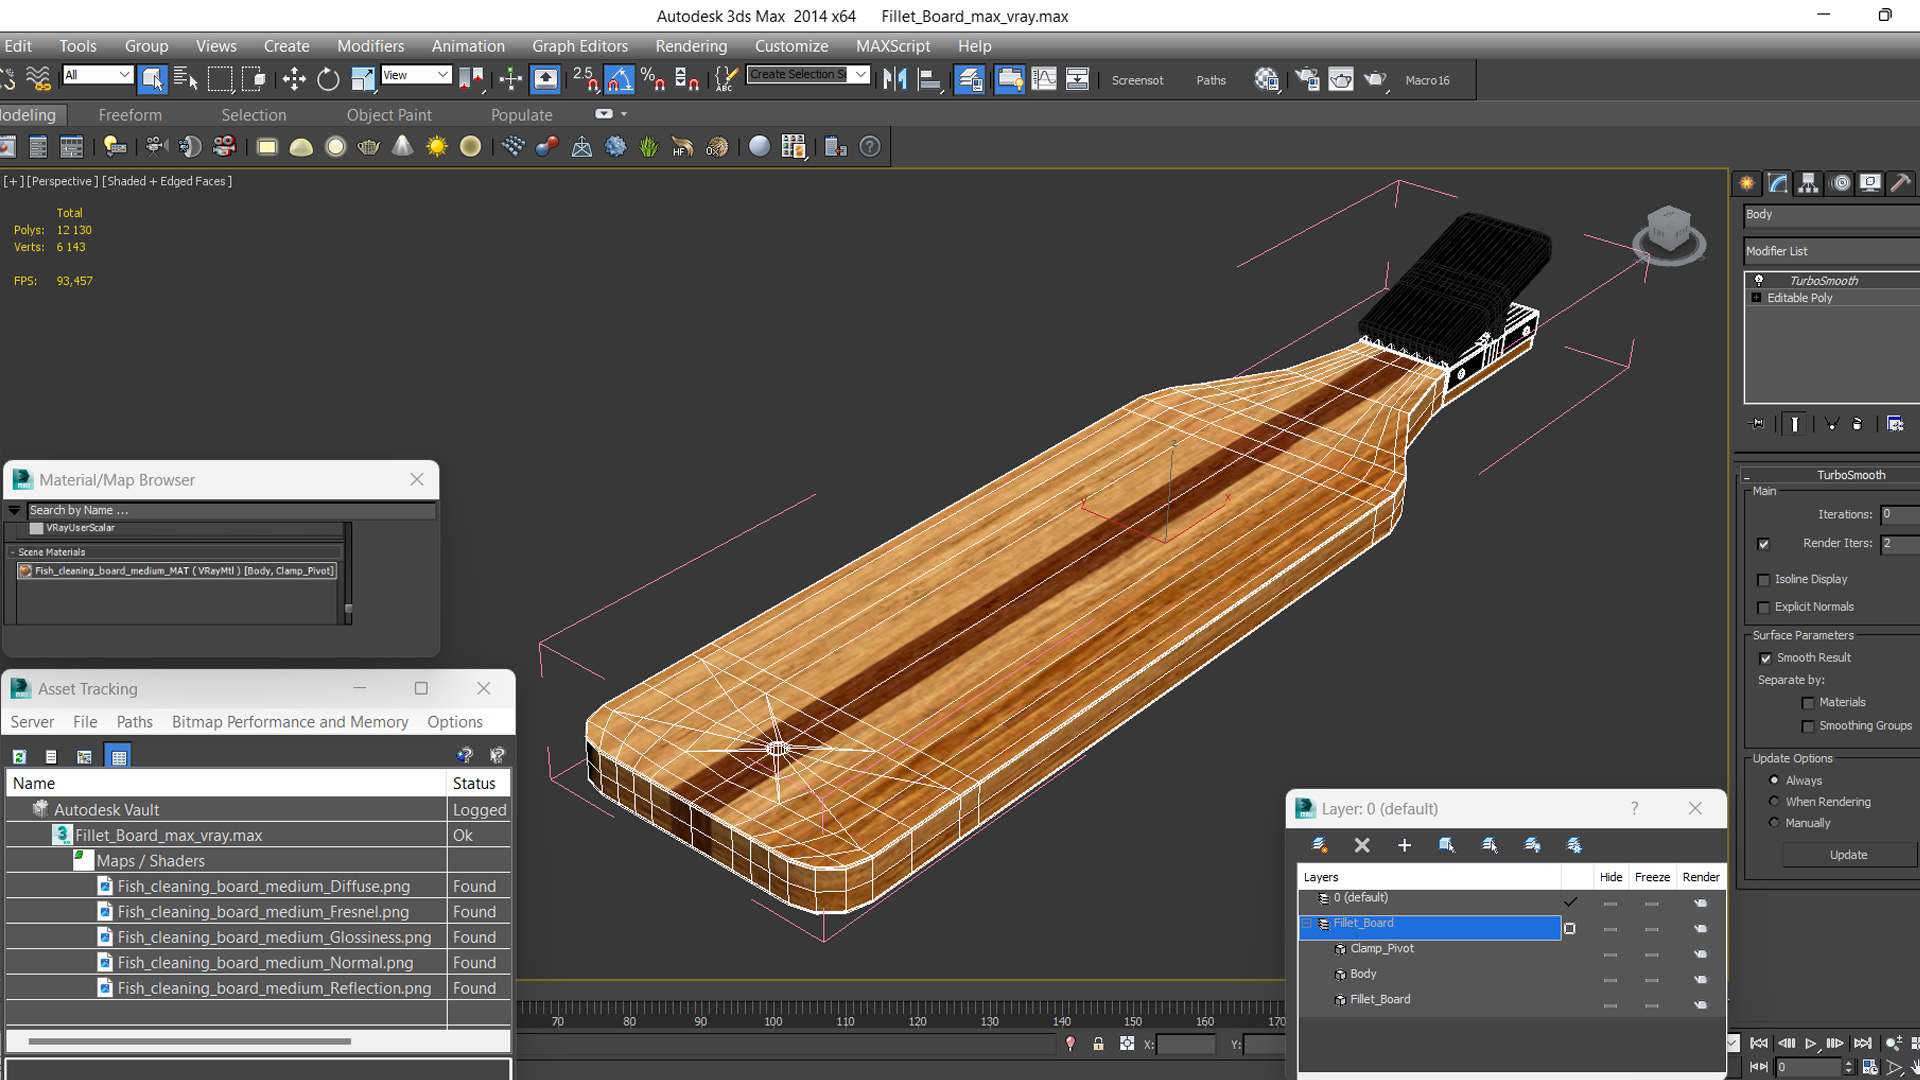Open Material/Map Browser options arrow
The height and width of the screenshot is (1080, 1920).
tap(14, 510)
